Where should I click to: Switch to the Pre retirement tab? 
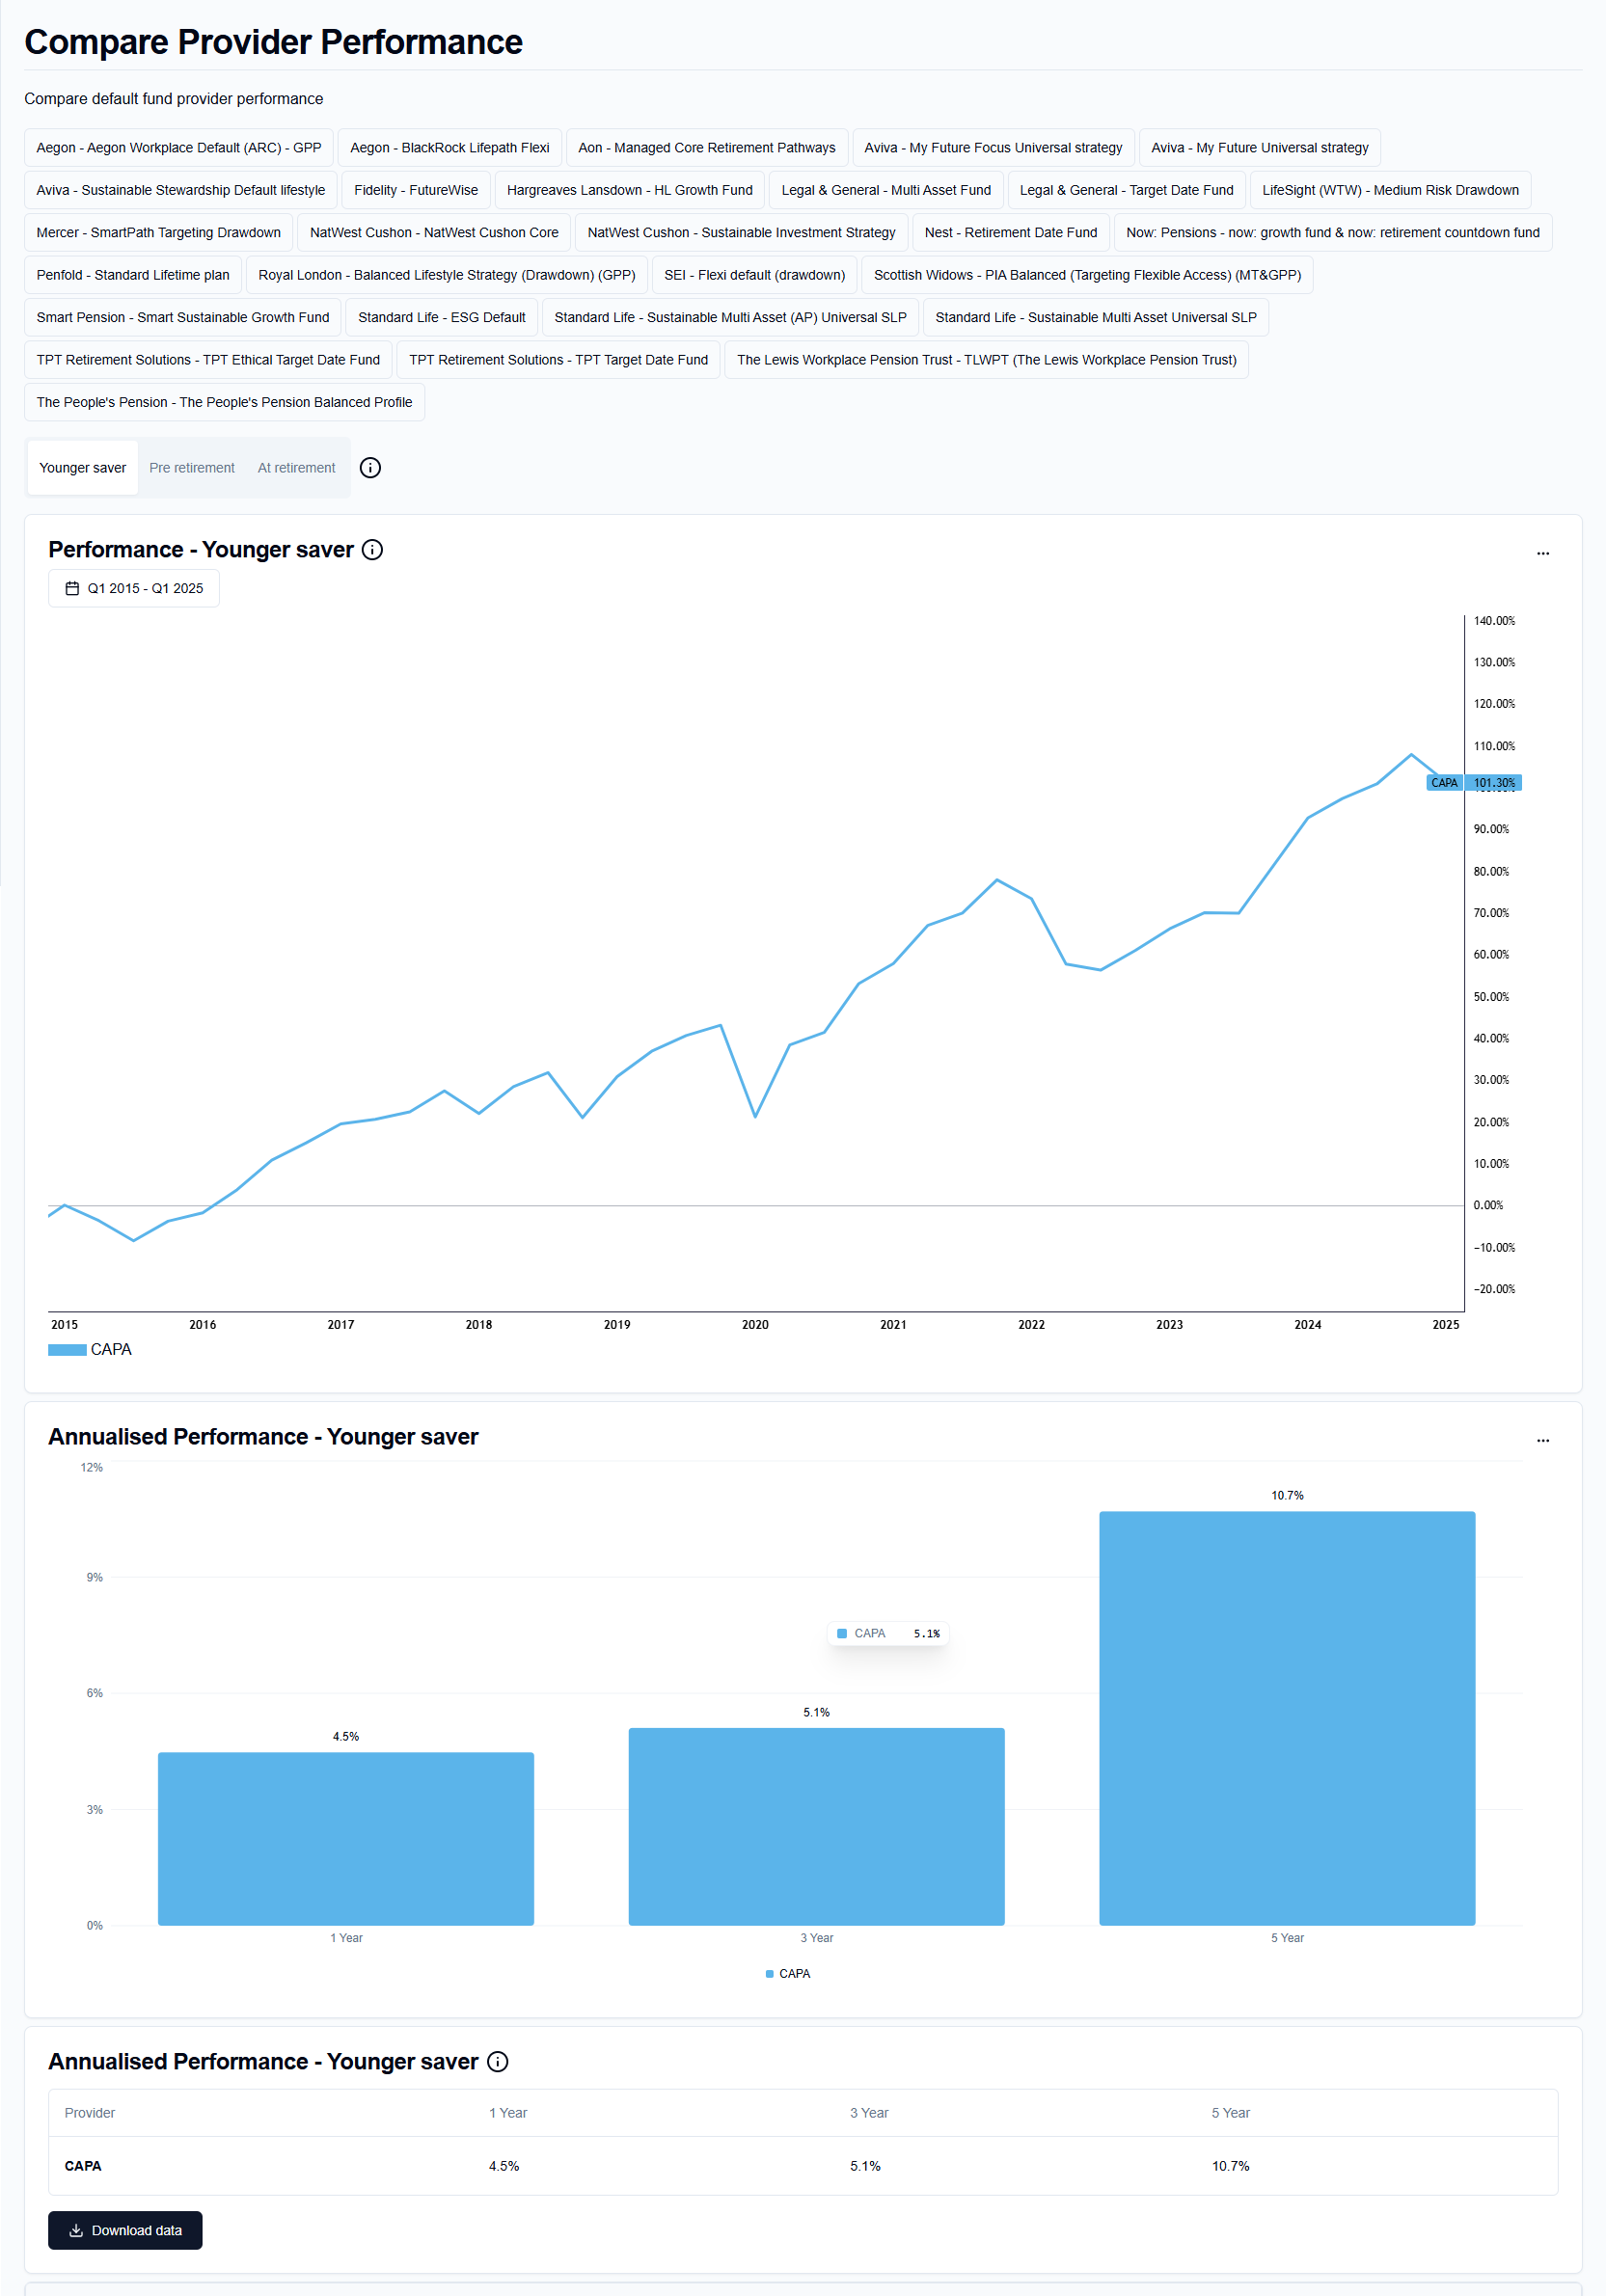[x=192, y=468]
